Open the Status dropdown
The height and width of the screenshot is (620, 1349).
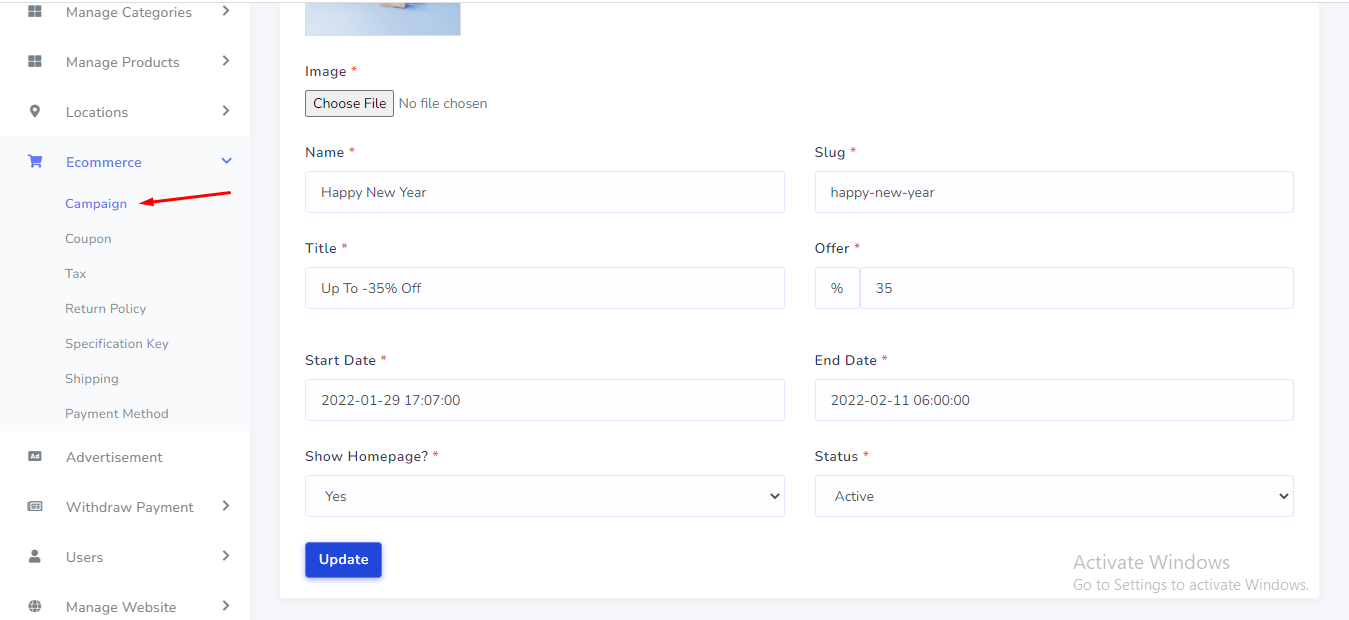pyautogui.click(x=1053, y=496)
